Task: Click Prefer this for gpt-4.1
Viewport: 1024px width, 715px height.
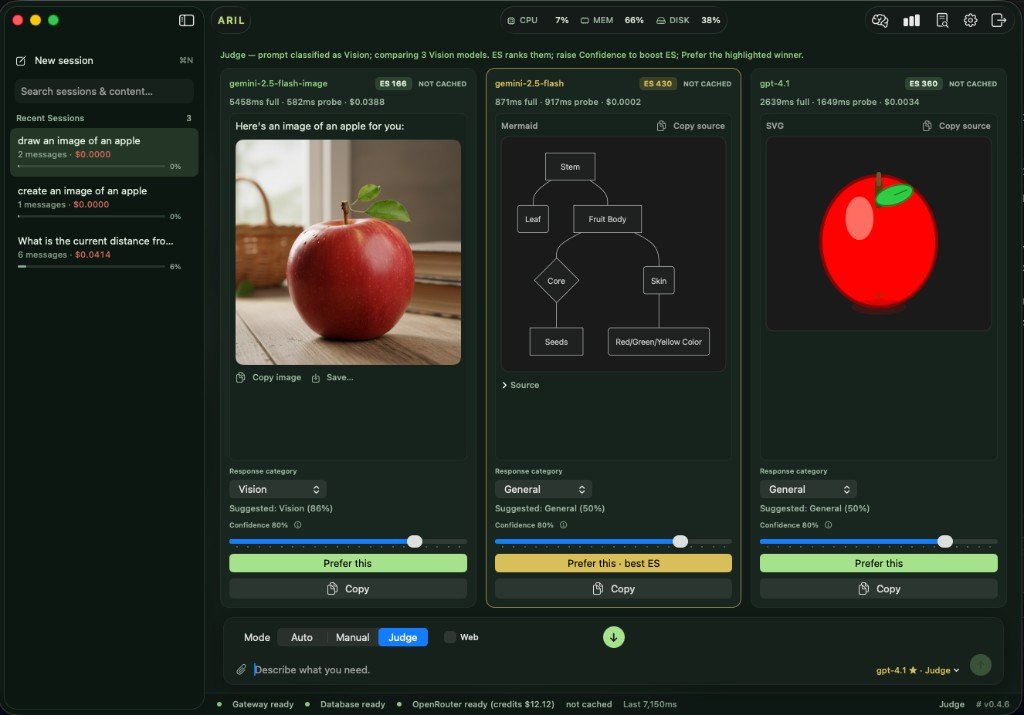Action: coord(878,563)
